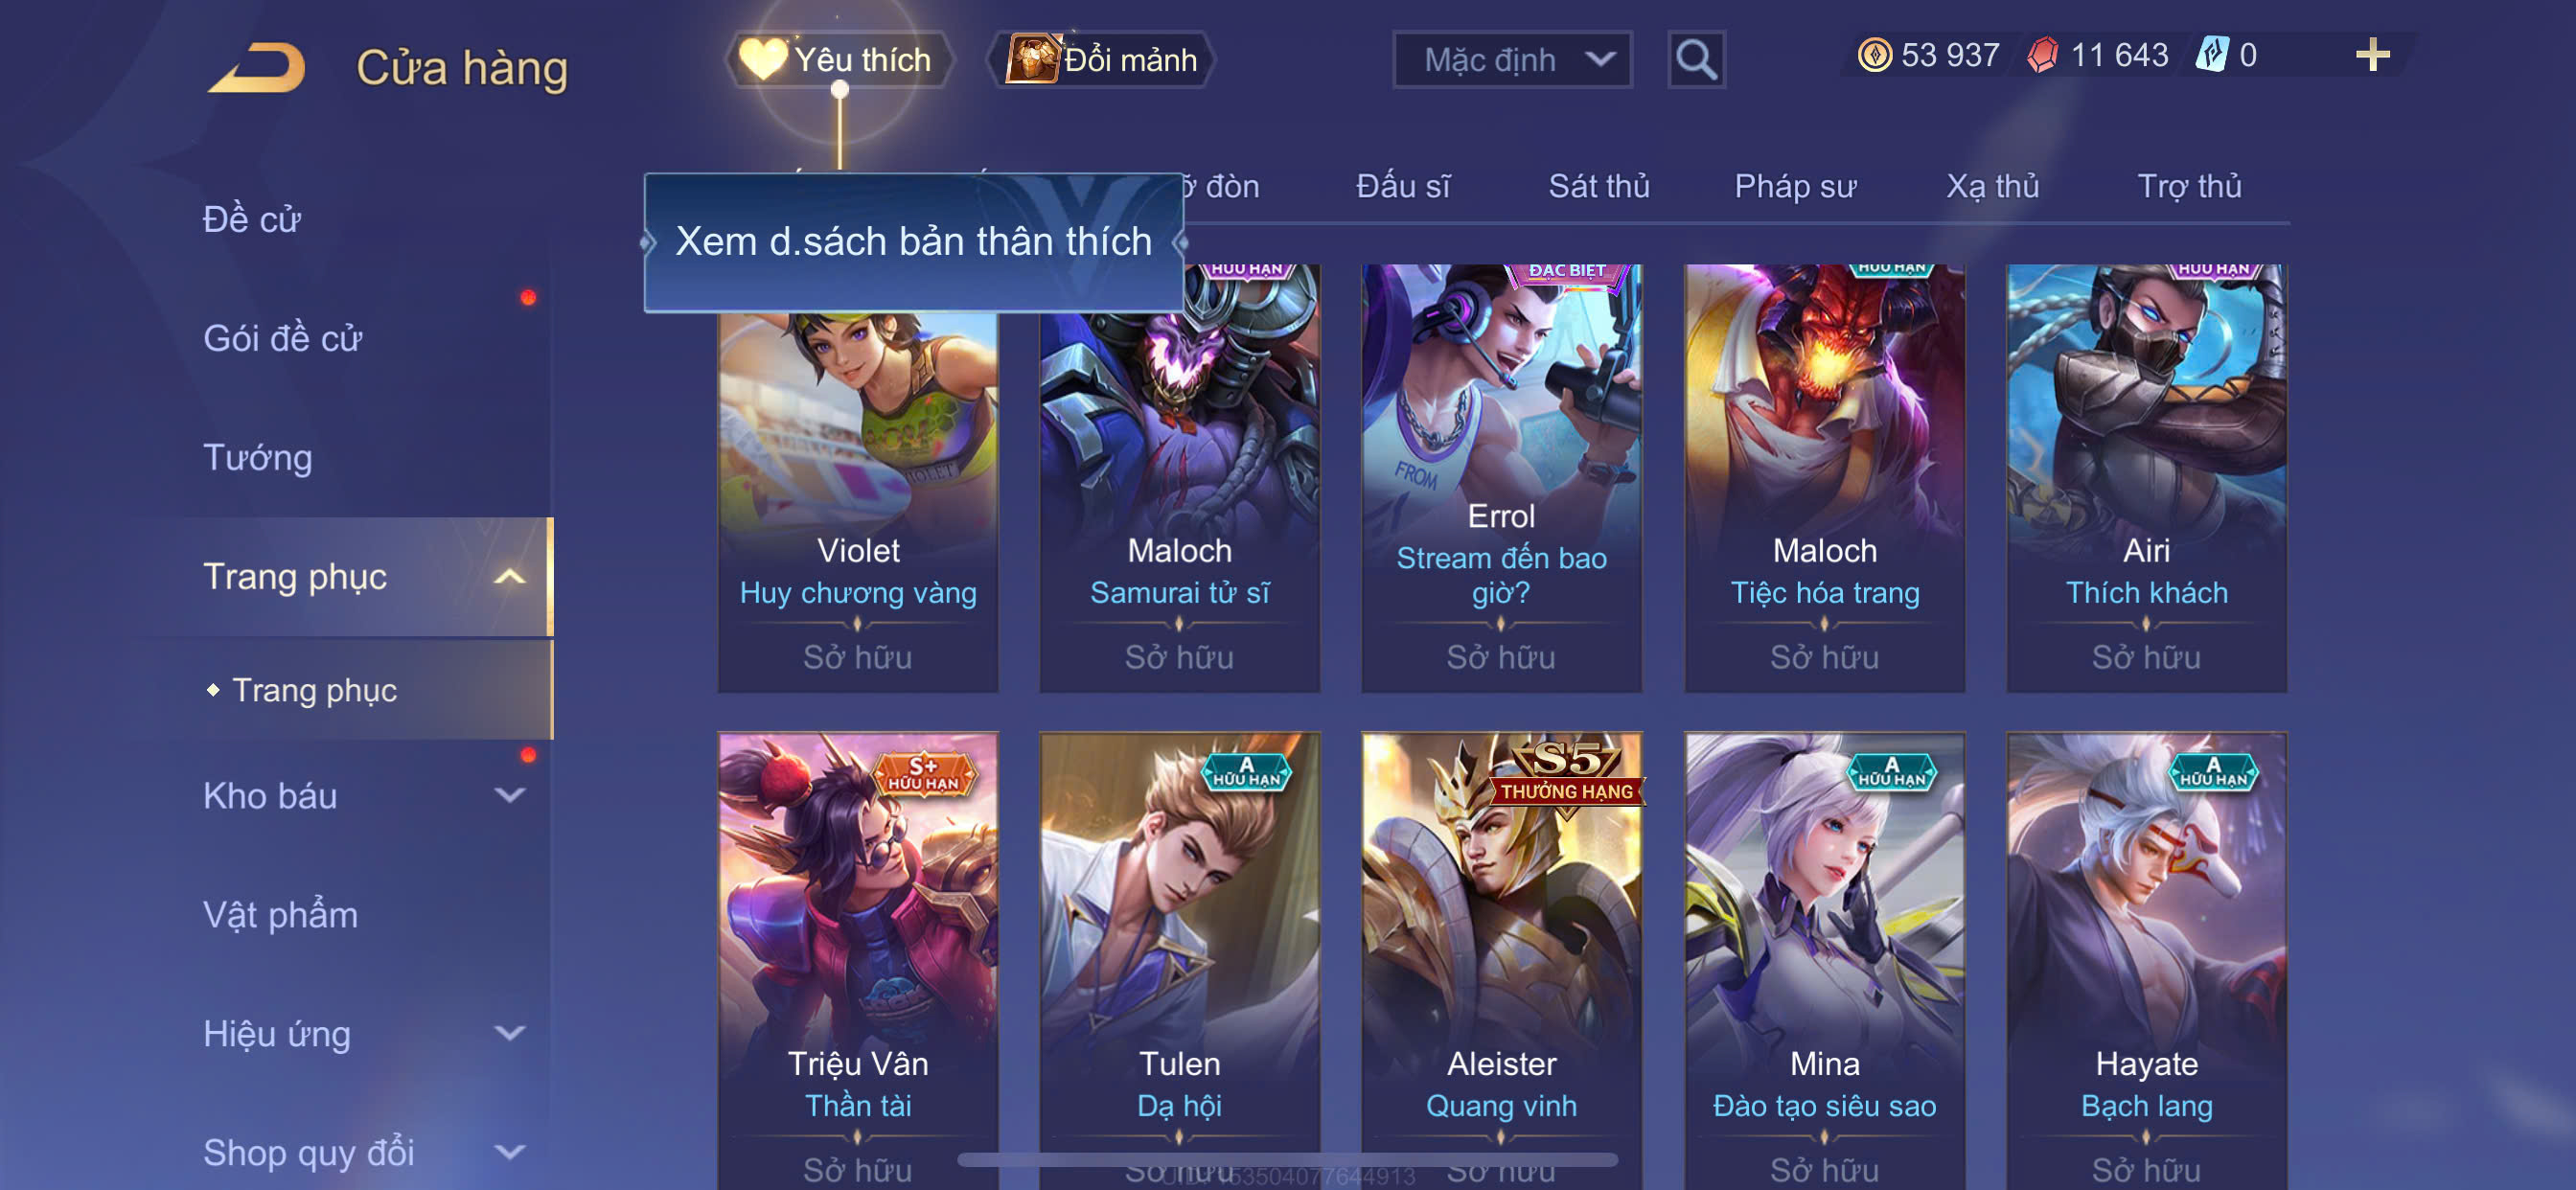2576x1190 pixels.
Task: Collapse the Trang phục sidebar section
Action: click(x=510, y=577)
